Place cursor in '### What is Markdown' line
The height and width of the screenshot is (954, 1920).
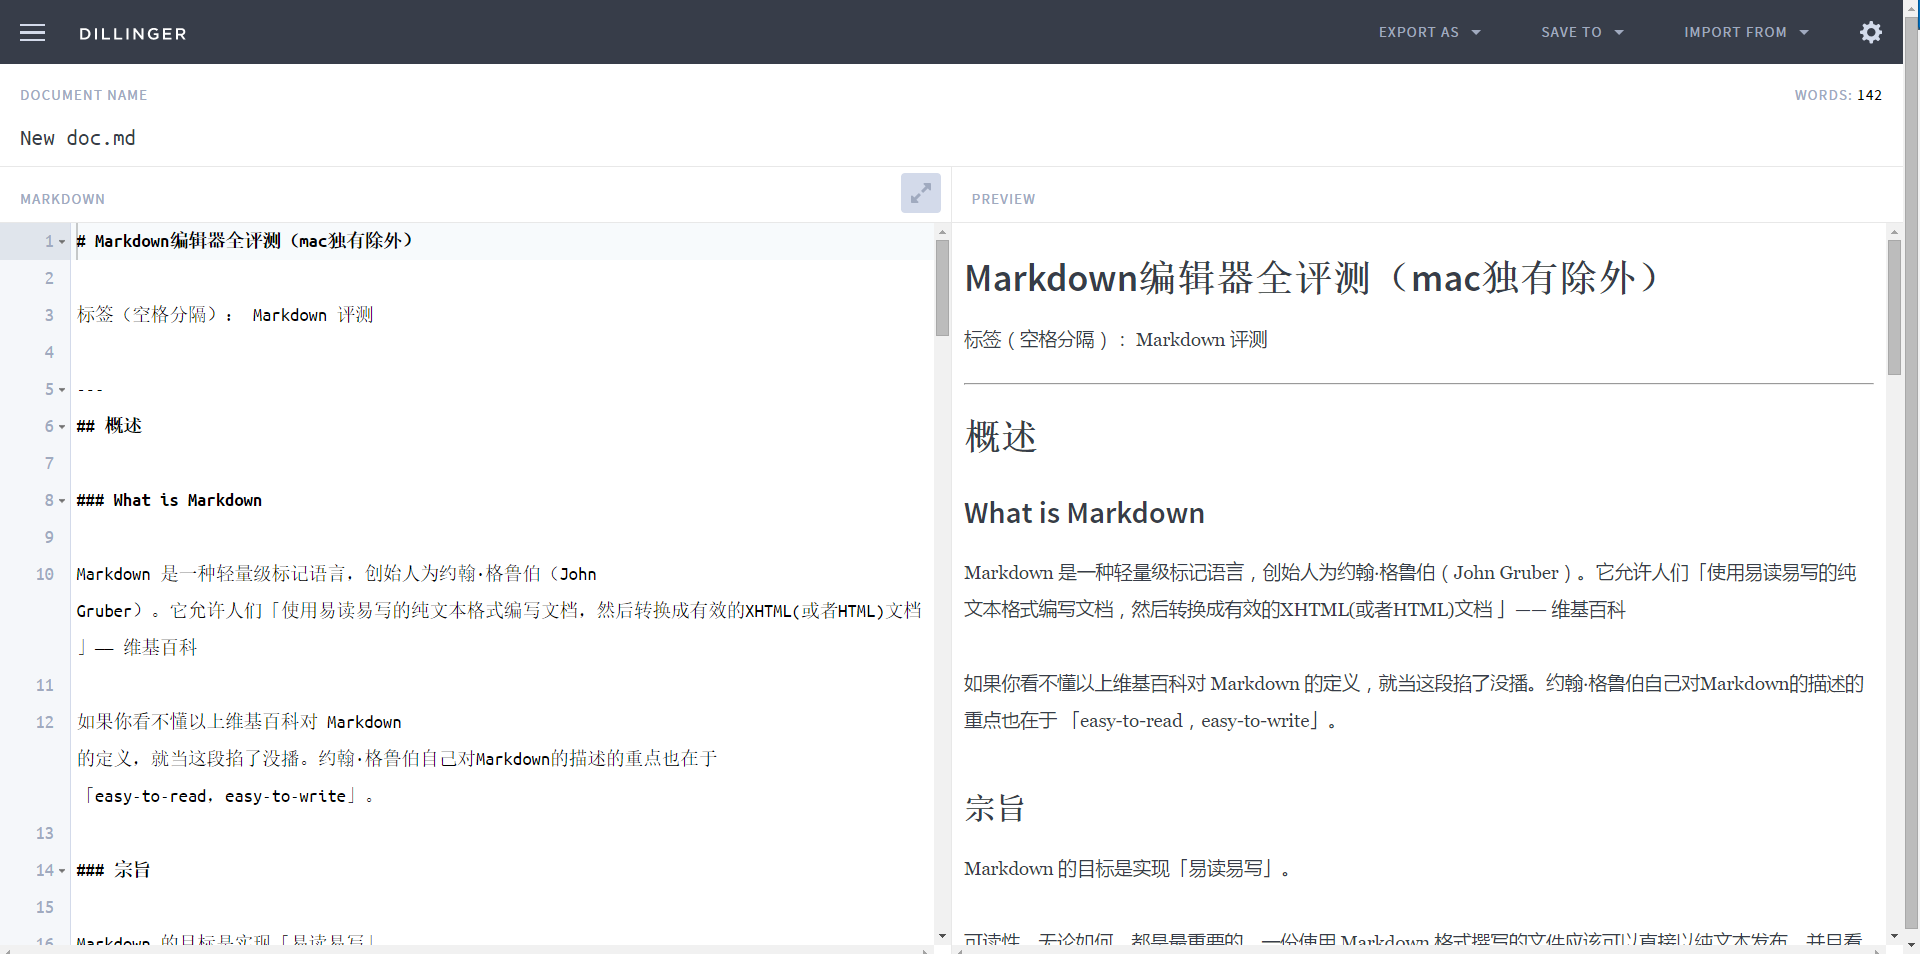[x=169, y=500]
